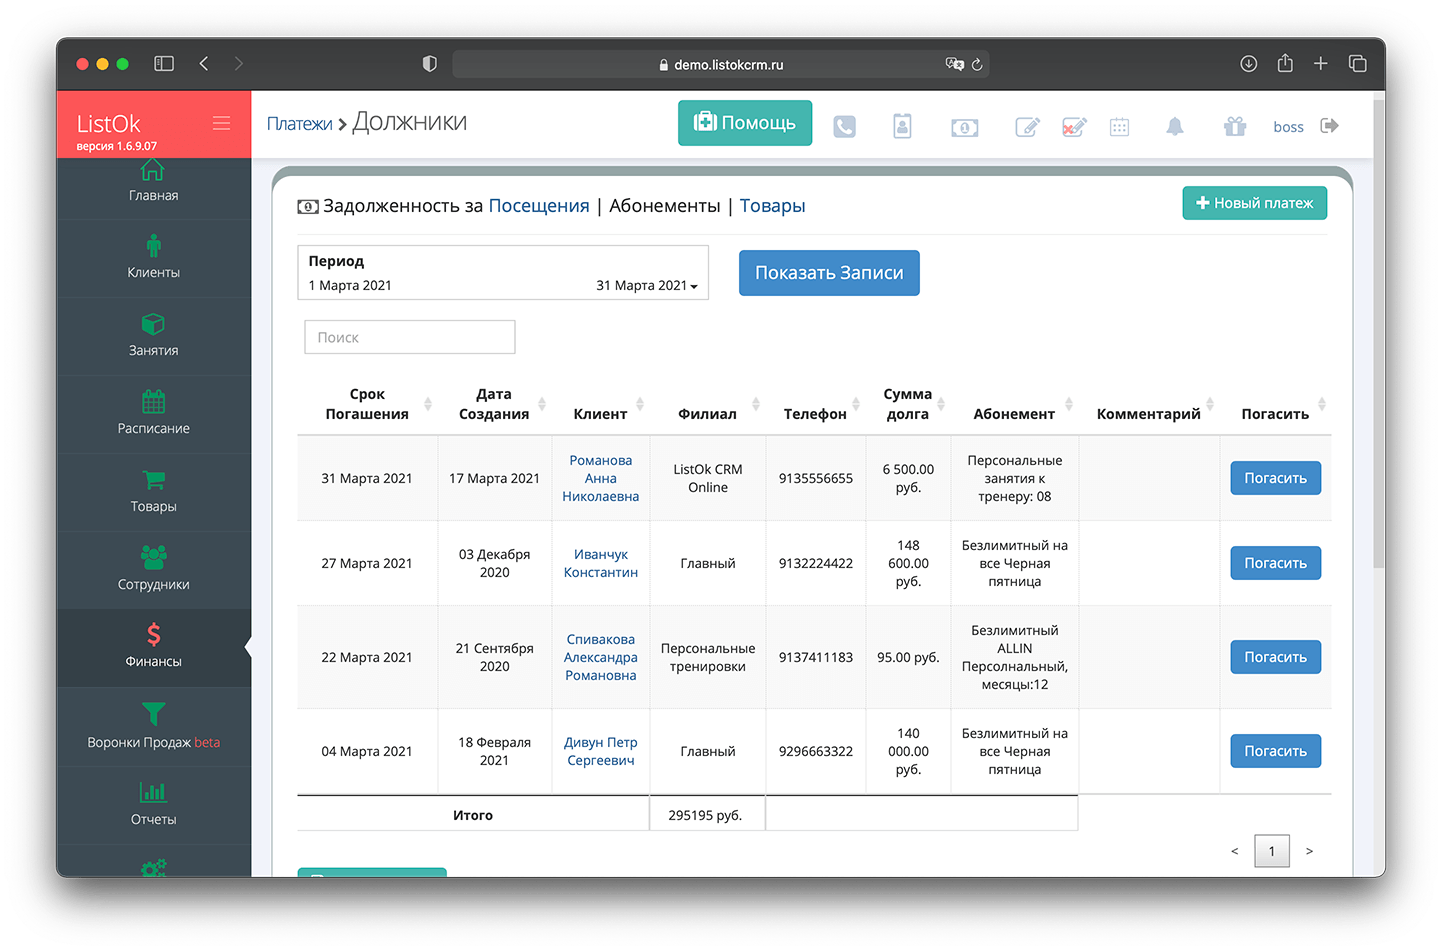Click Показать Записи button
Screen dimensions: 1441x951
click(x=829, y=273)
